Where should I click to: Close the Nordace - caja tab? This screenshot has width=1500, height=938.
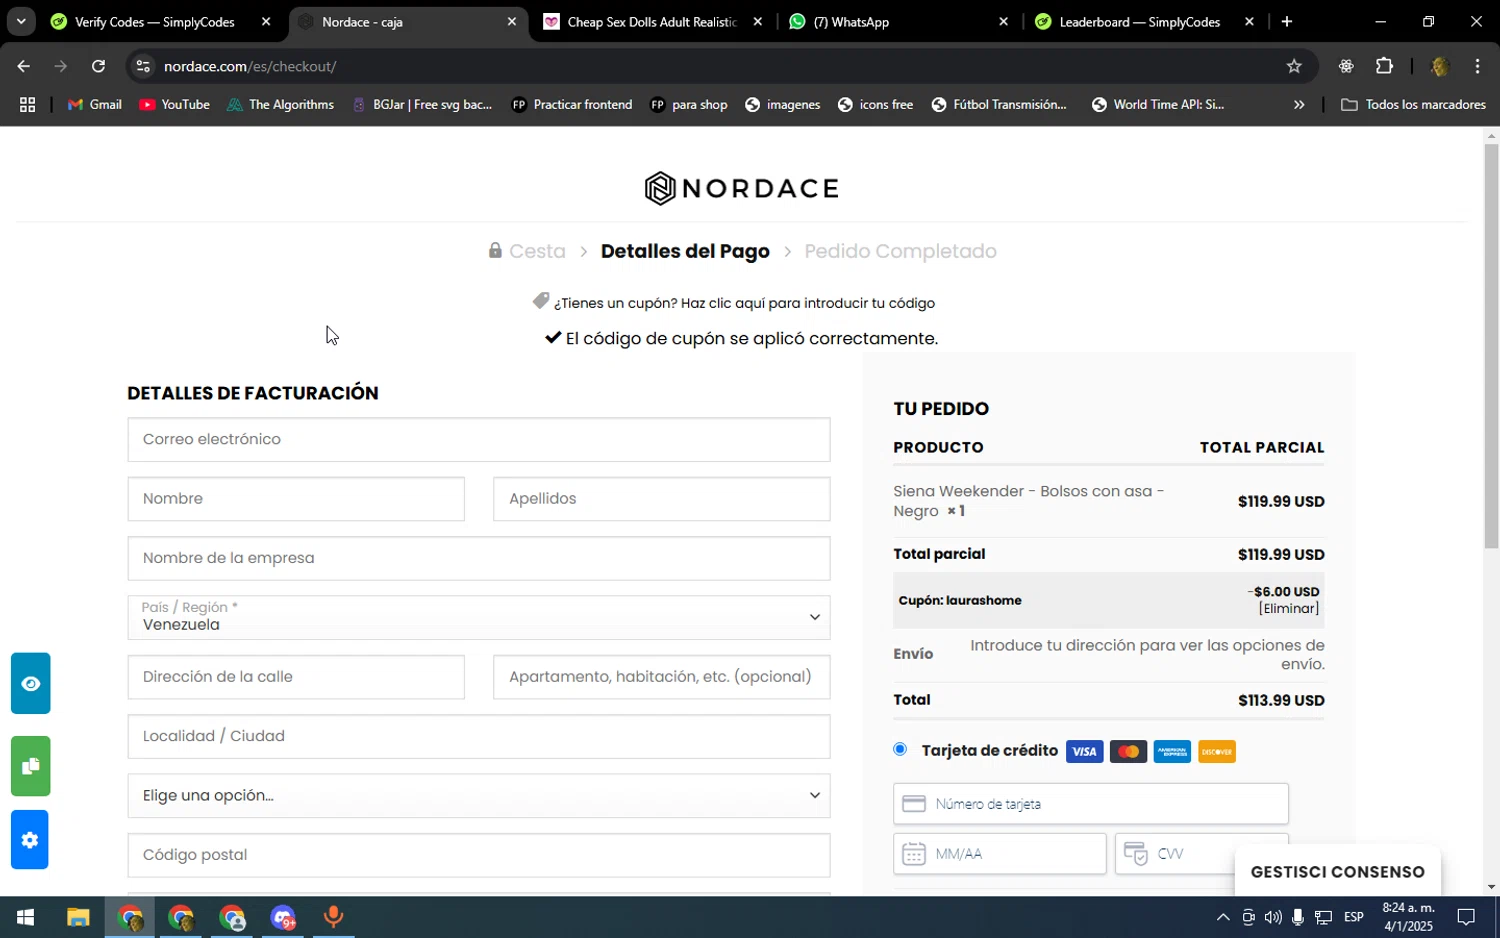(512, 21)
